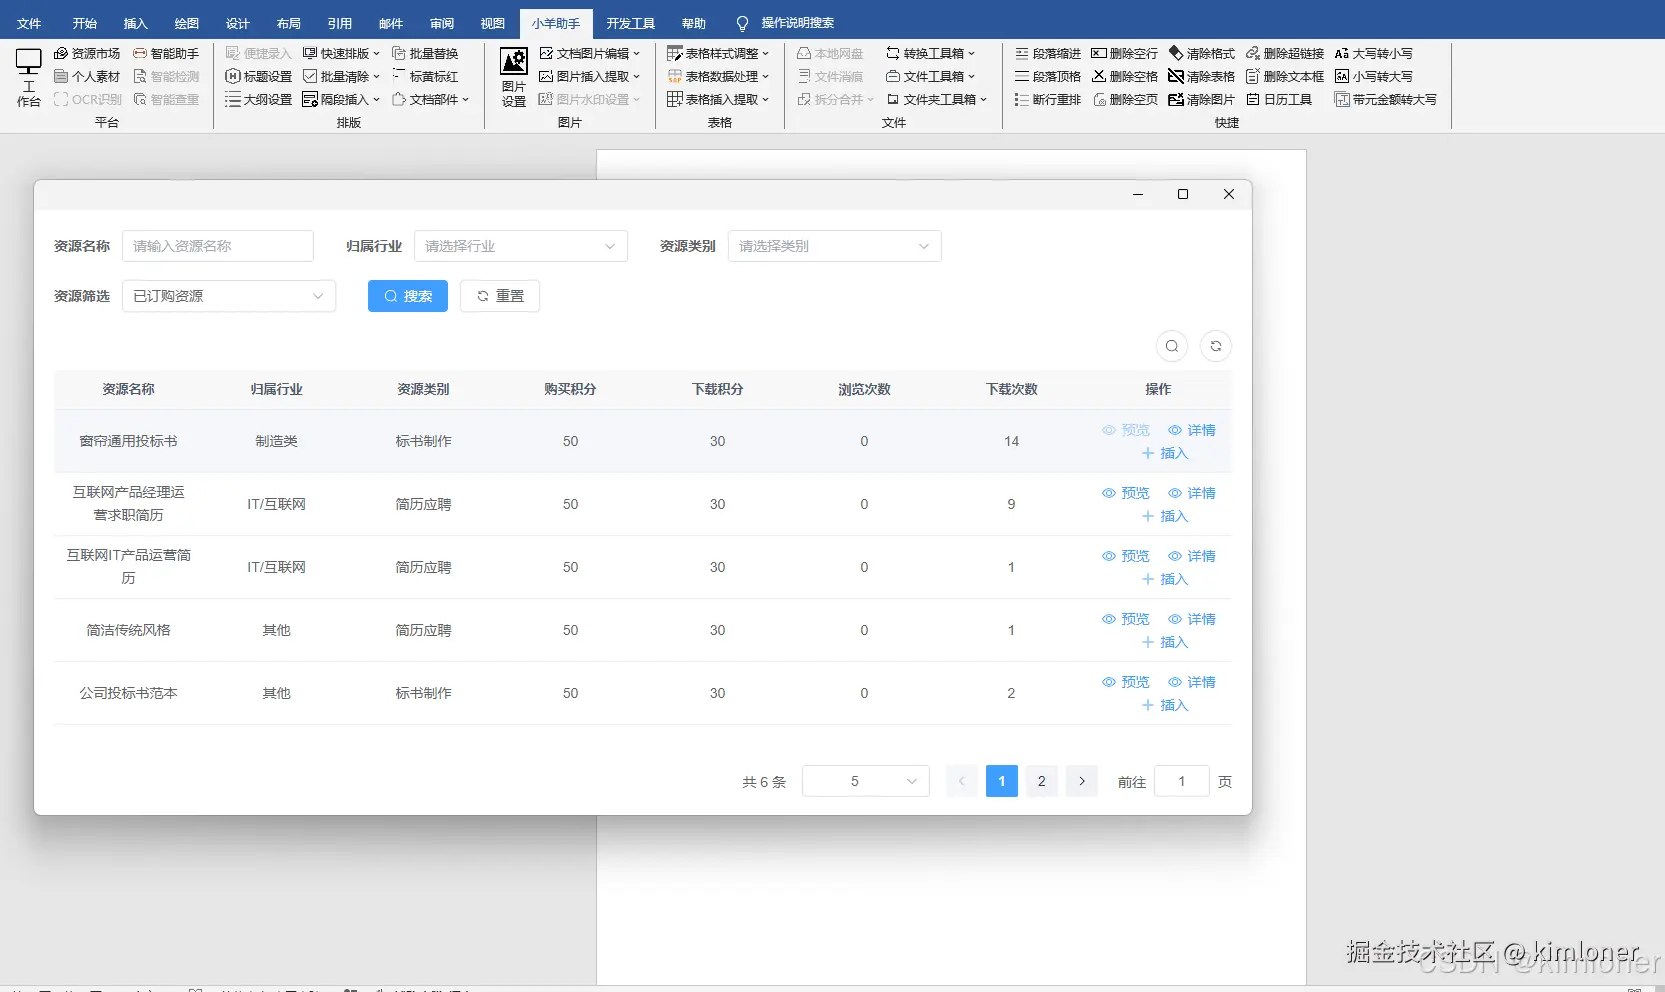Viewport: 1665px width, 992px height.
Task: Click 清除格式 clear formatting
Action: click(x=1202, y=53)
